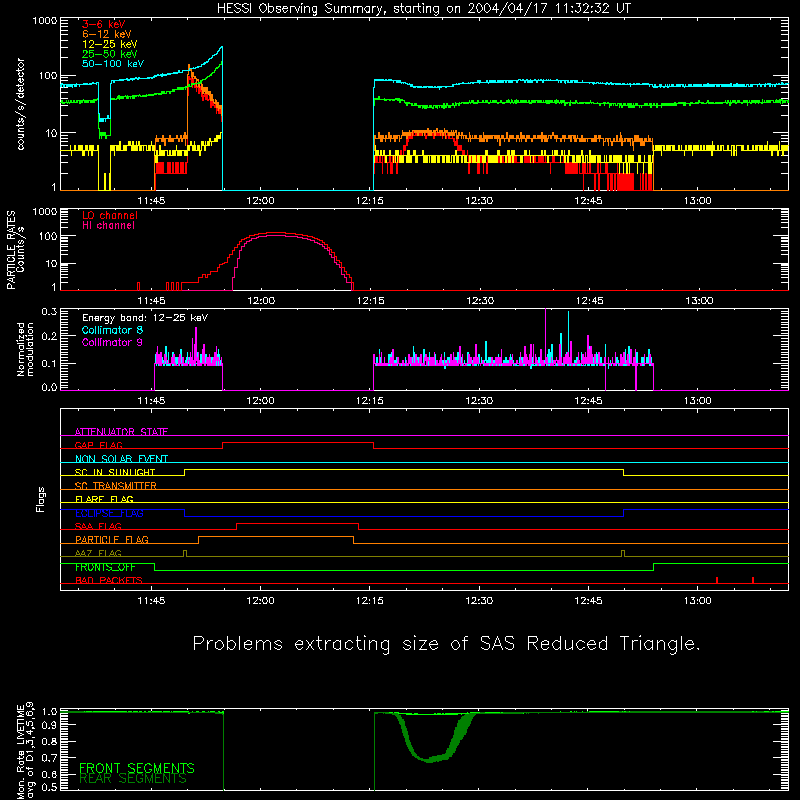Click the 'SC IN SUNLIGHT' flag label

115,472
